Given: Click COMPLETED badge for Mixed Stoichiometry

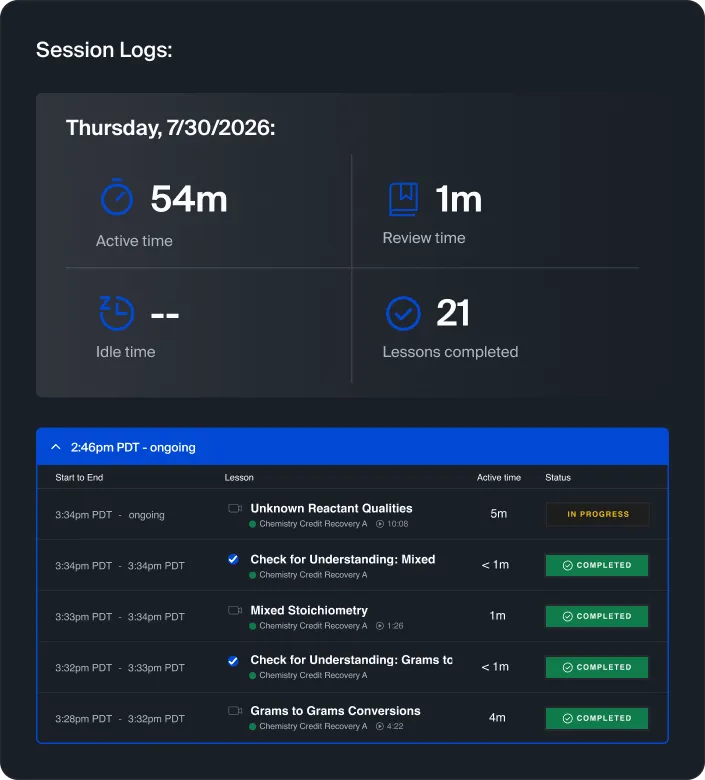Looking at the screenshot, I should pos(597,616).
